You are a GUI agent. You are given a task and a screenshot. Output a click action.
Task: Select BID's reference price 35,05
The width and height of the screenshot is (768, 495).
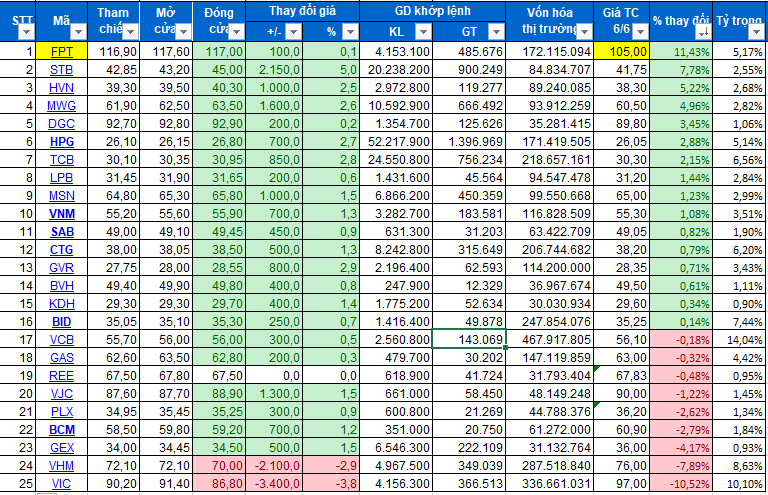click(114, 322)
